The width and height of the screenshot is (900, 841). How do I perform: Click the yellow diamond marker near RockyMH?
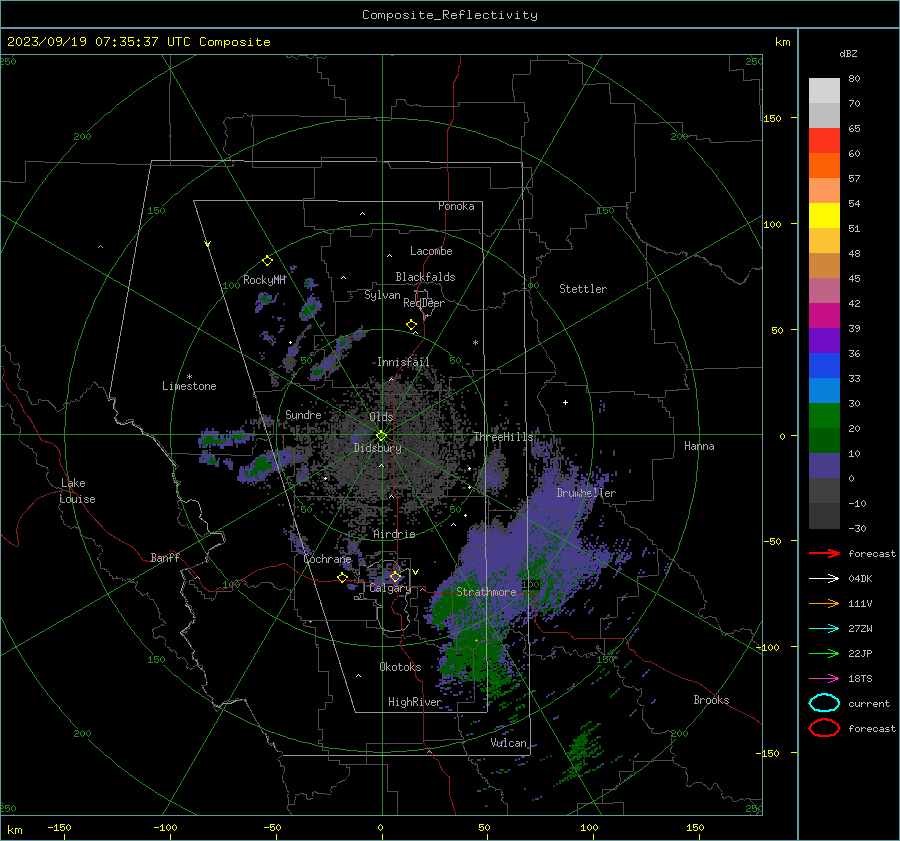point(267,261)
